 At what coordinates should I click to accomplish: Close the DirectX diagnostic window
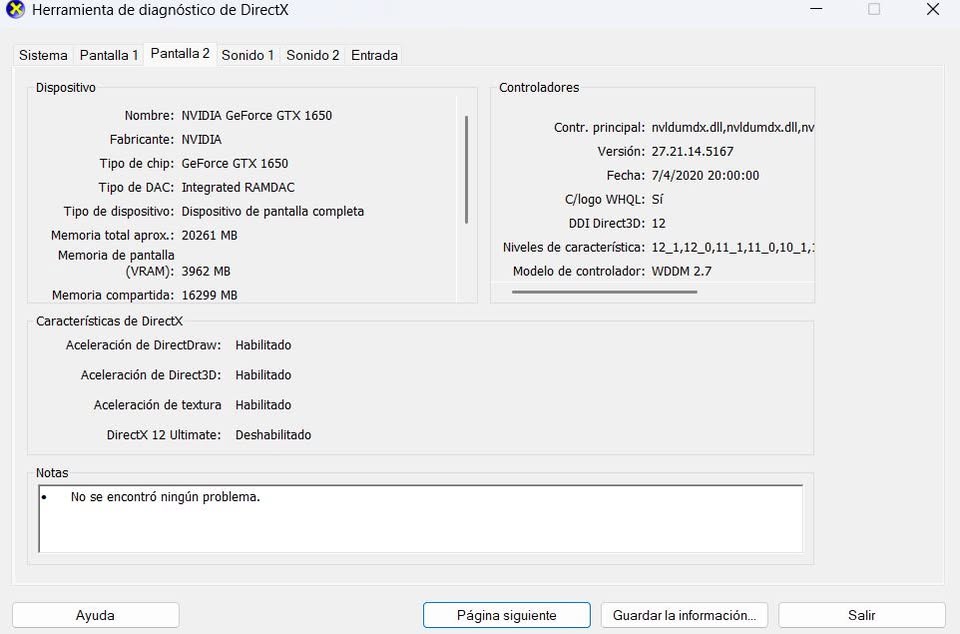pos(932,9)
